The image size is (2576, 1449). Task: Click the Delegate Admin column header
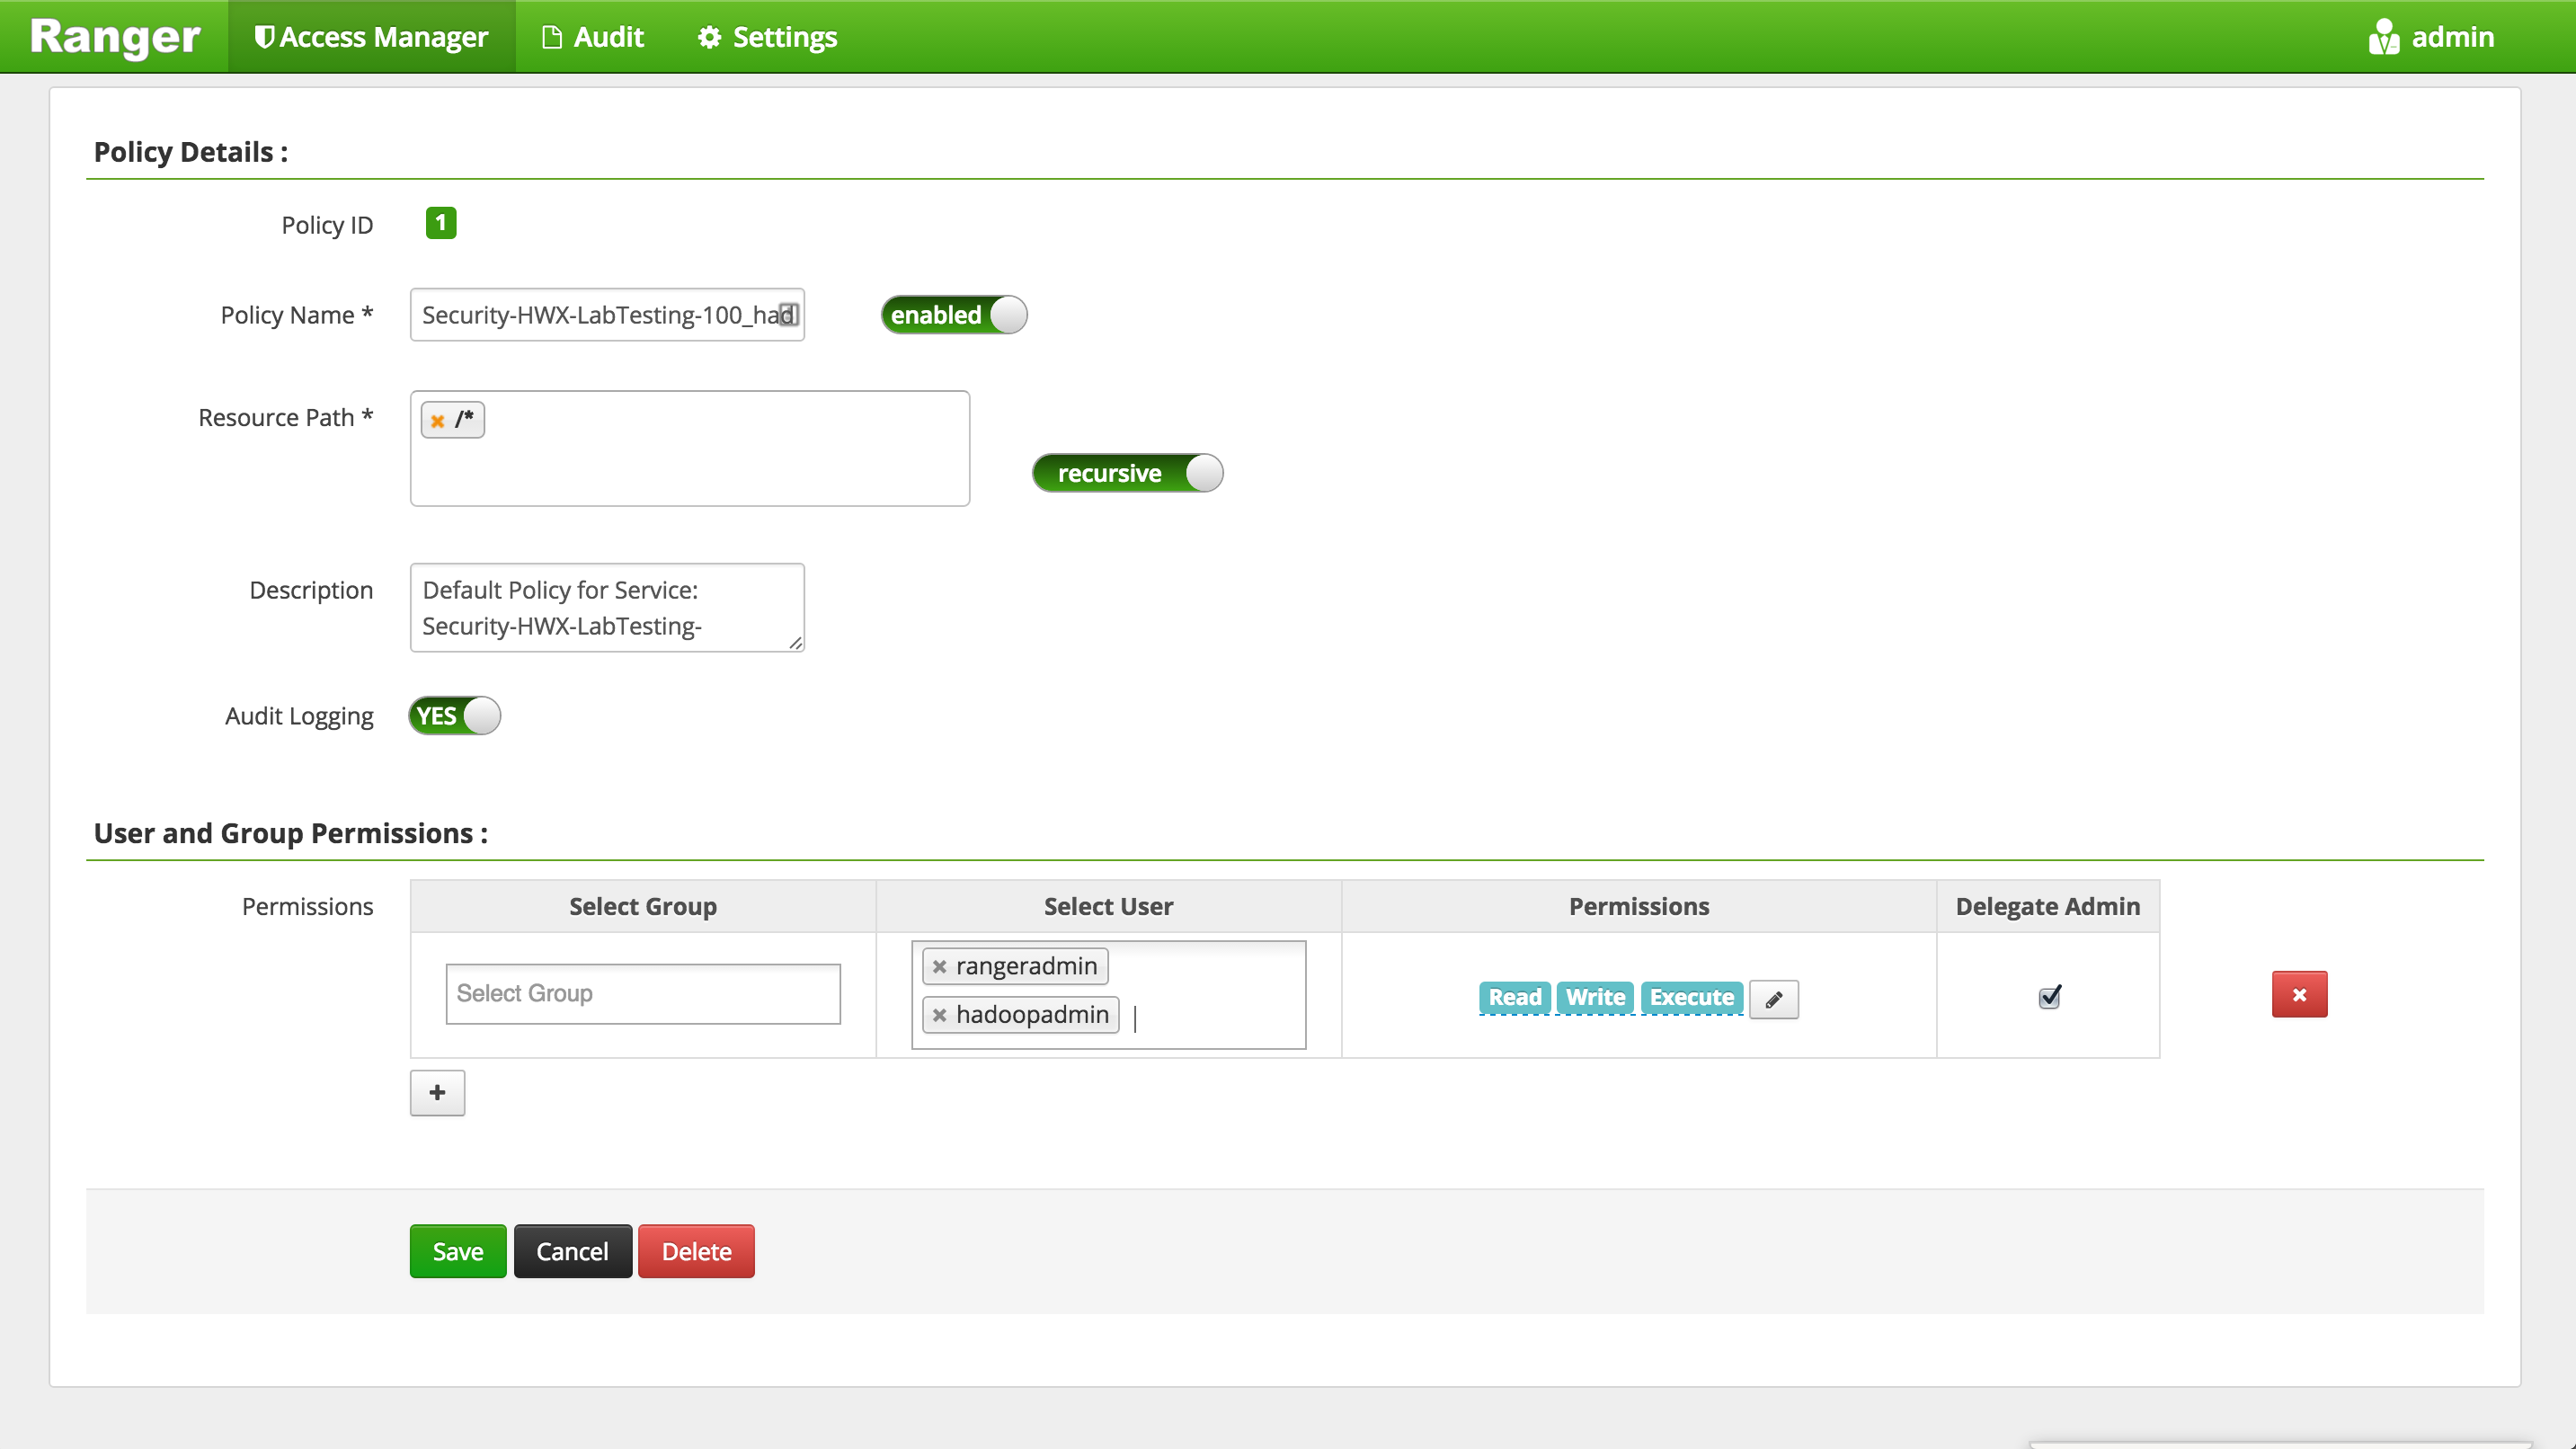coord(2048,906)
